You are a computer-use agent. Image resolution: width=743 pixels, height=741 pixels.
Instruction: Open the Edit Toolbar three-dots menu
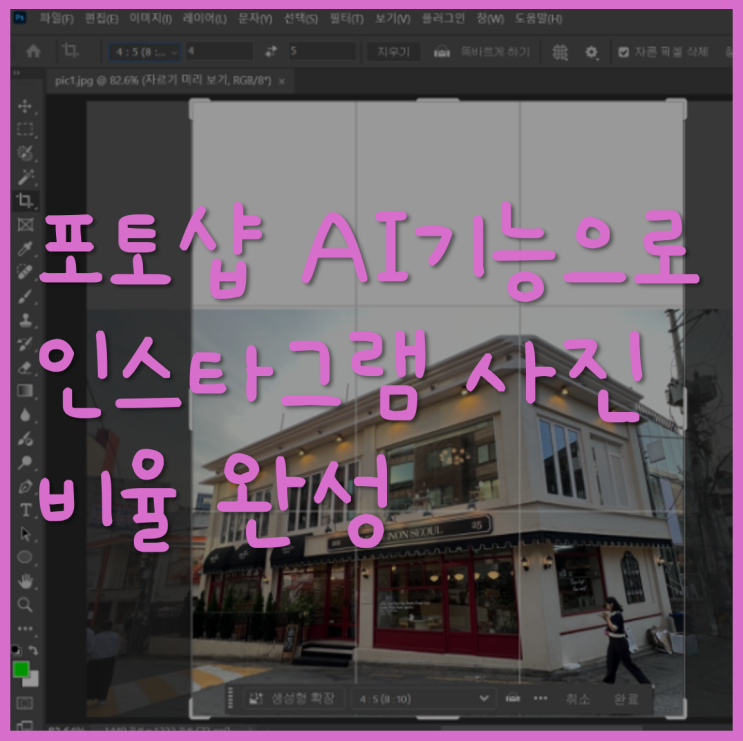pos(25,629)
